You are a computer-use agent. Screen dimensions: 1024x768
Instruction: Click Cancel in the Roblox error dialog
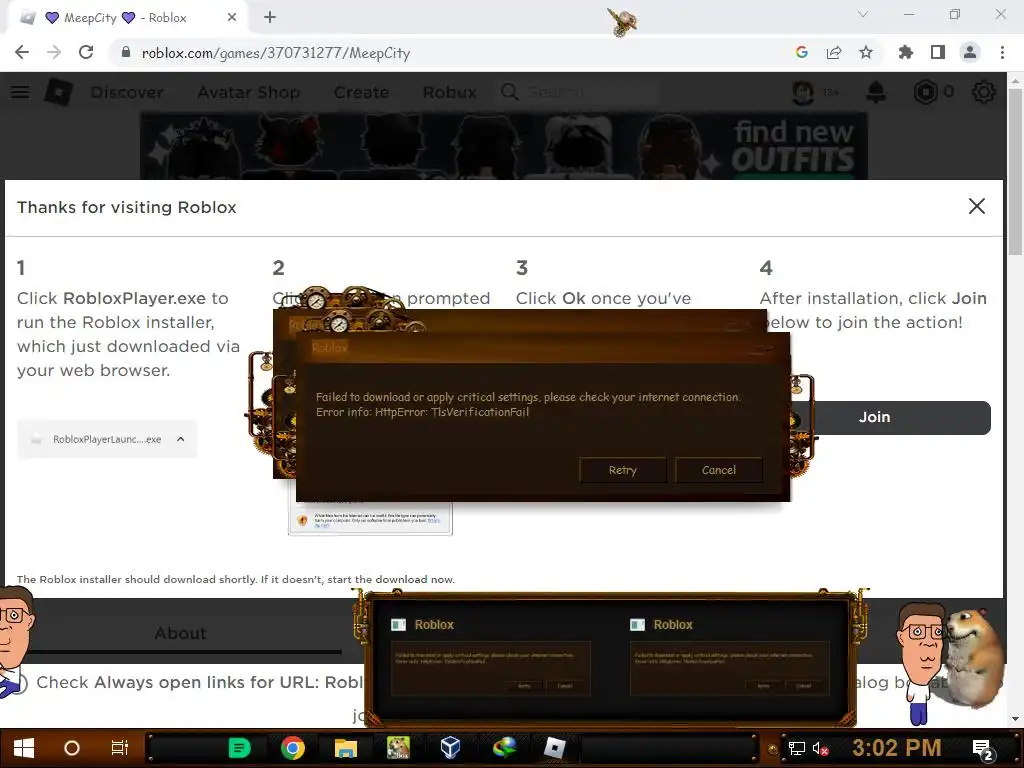point(718,470)
